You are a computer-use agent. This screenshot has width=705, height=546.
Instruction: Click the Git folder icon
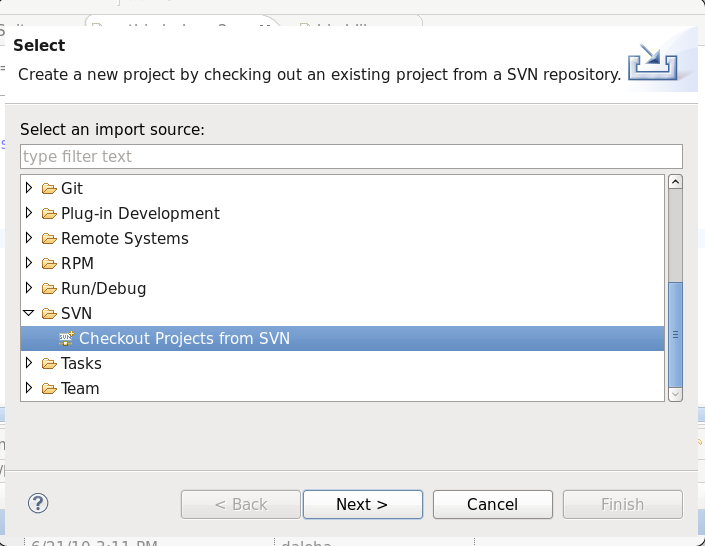coord(49,189)
